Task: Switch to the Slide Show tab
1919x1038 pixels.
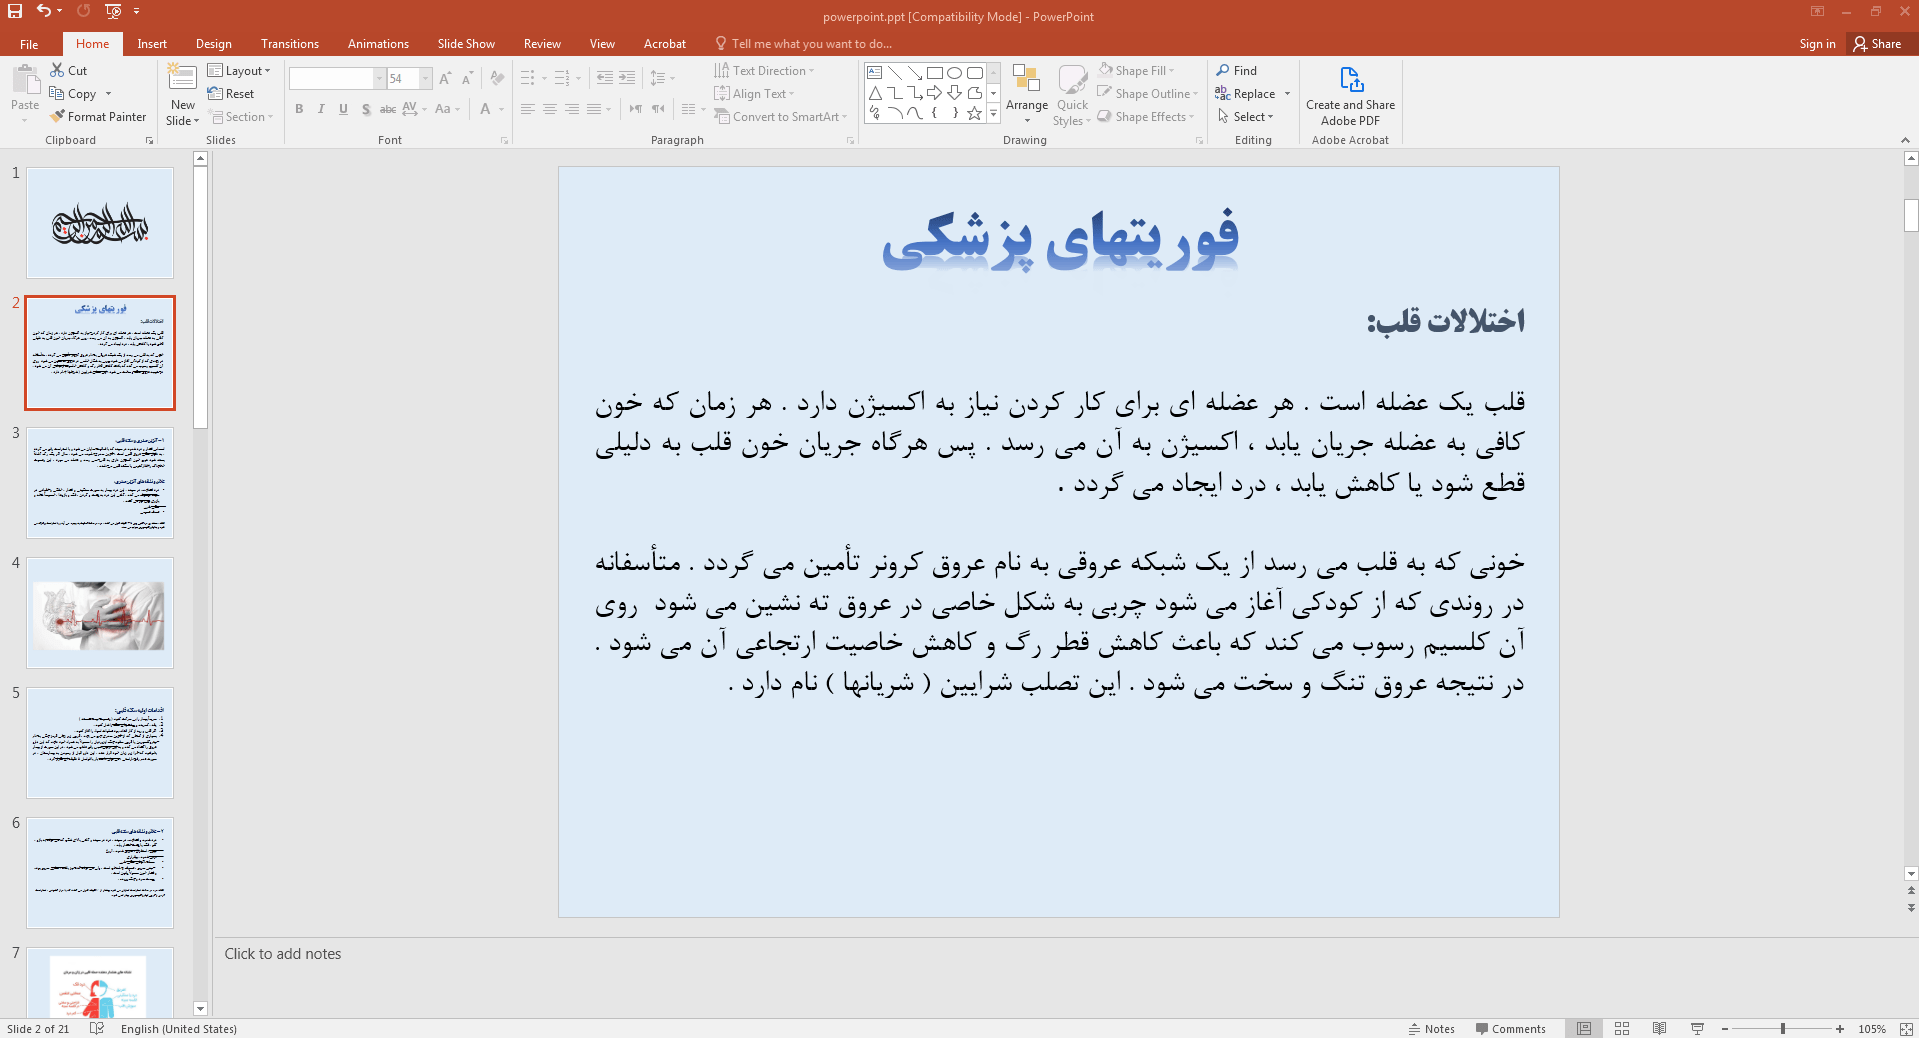Action: point(466,44)
